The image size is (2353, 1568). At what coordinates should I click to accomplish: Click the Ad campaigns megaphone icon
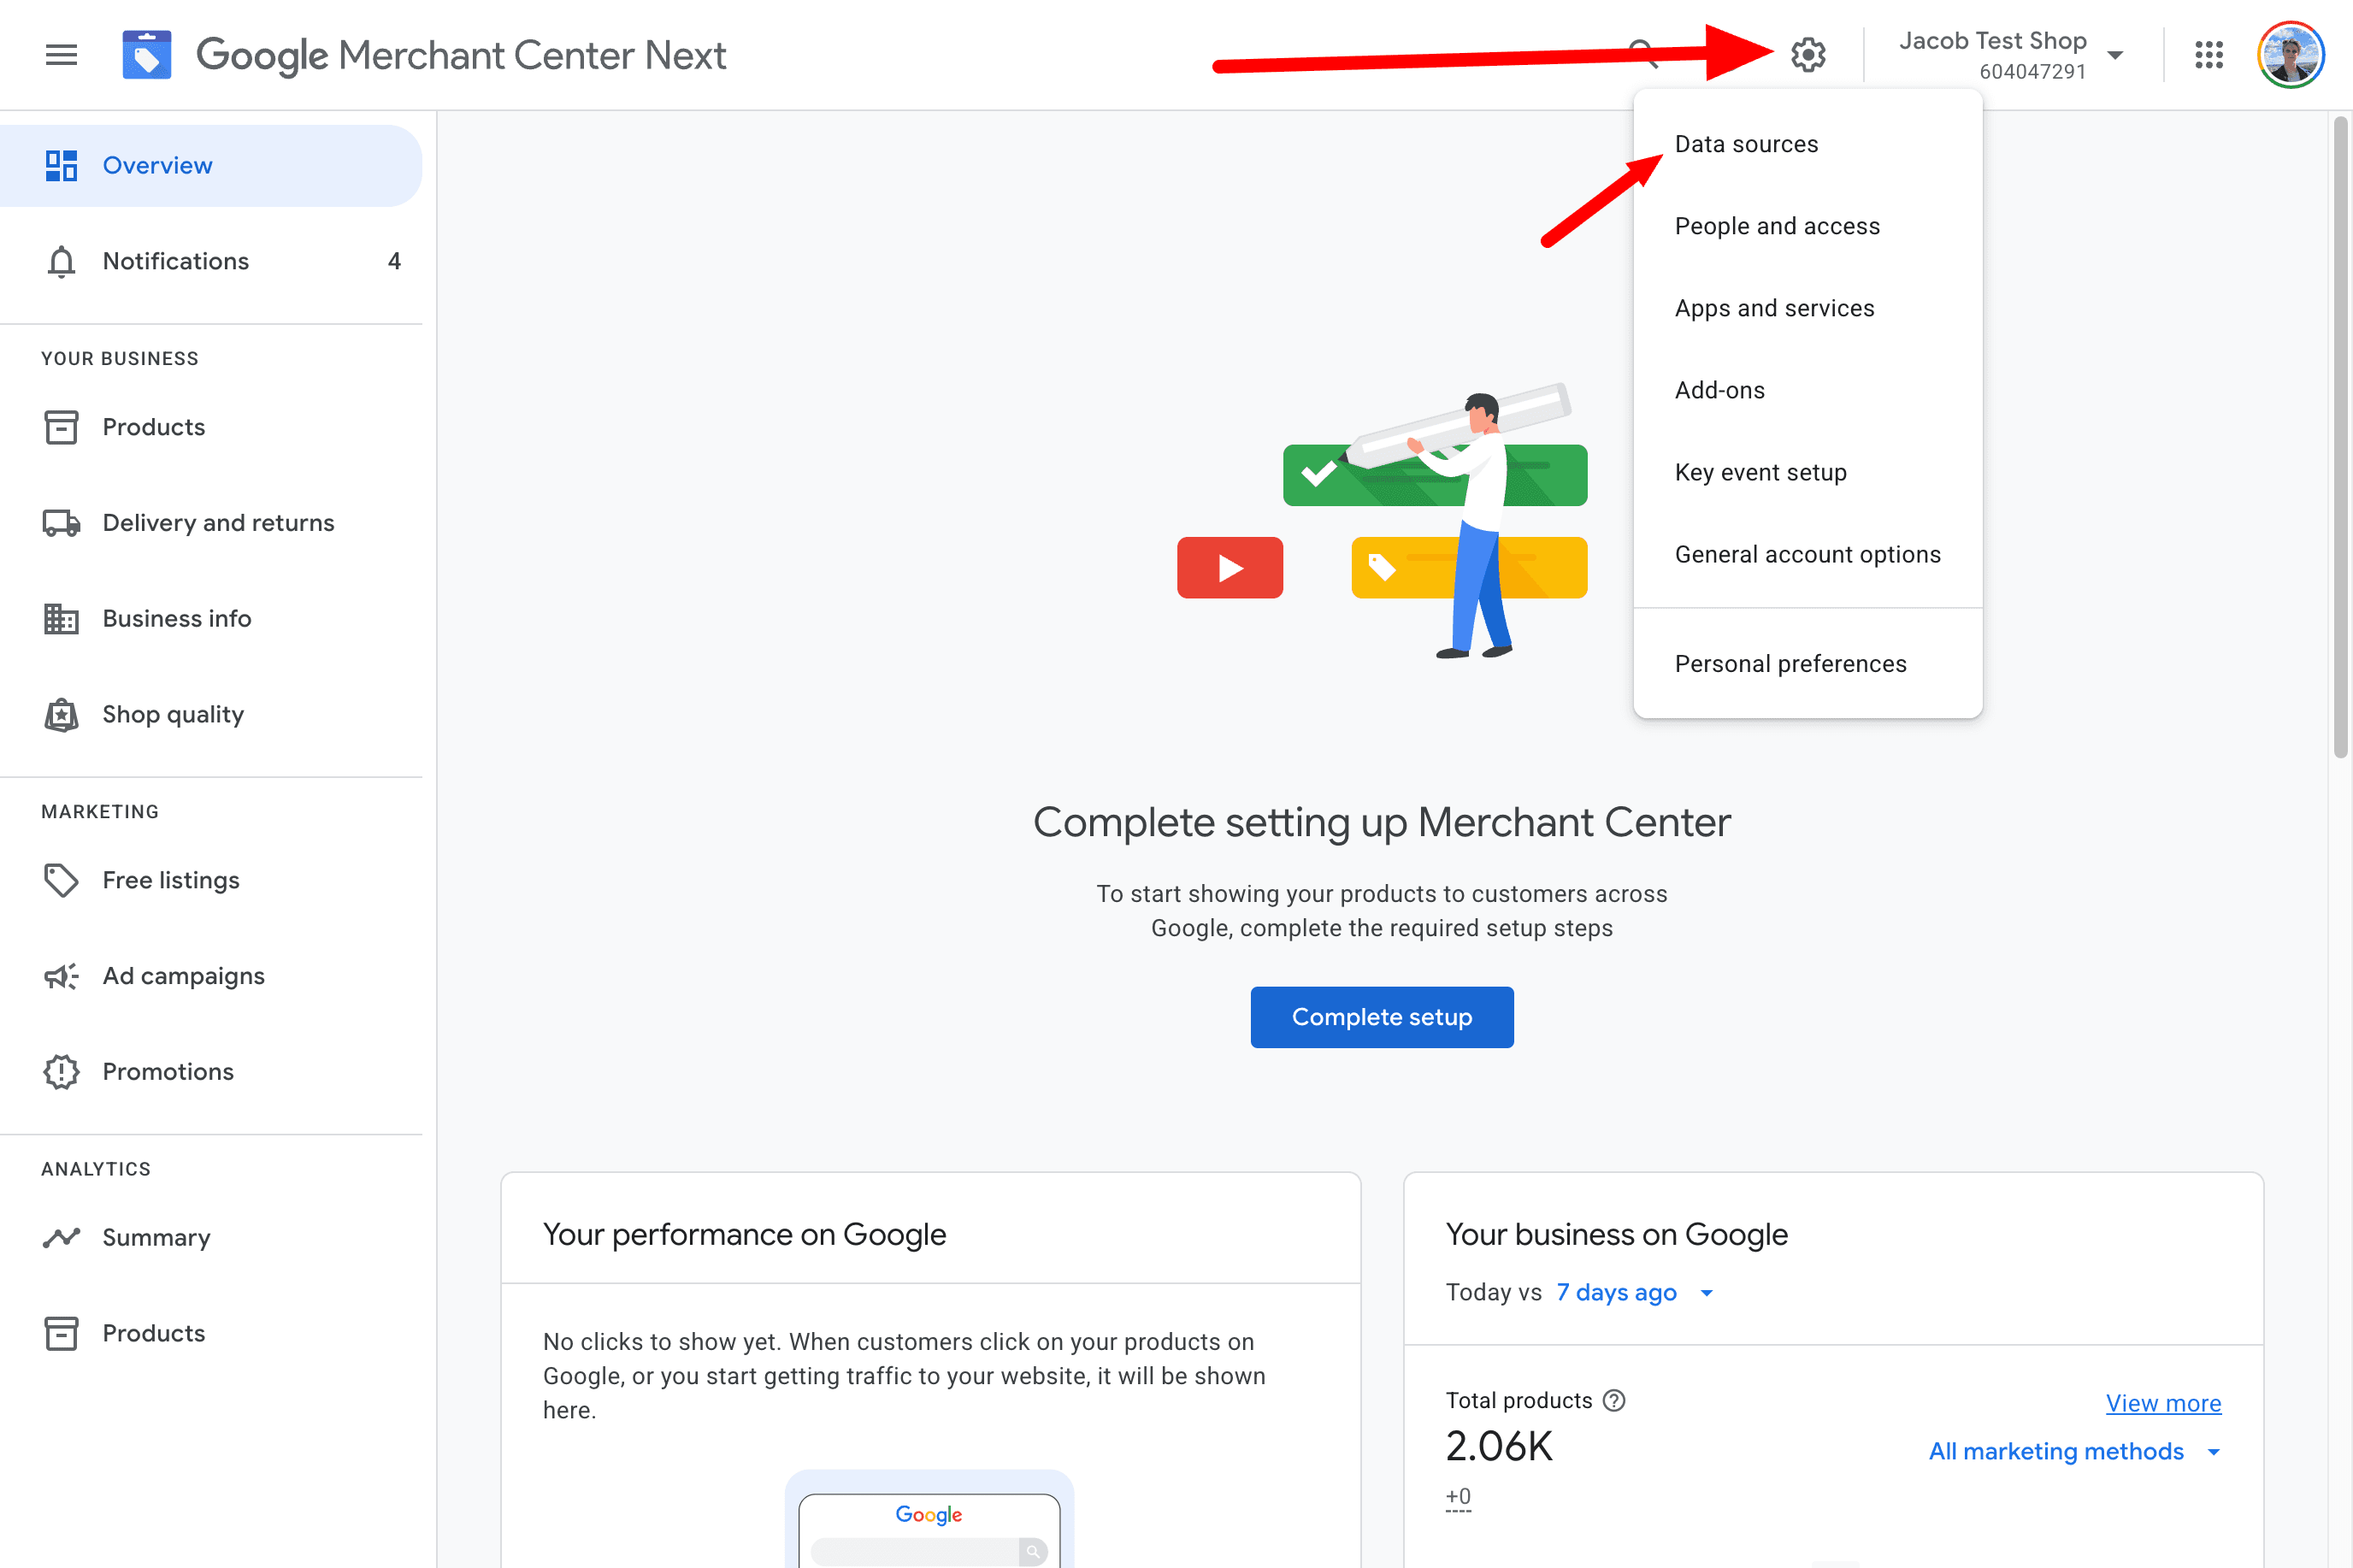(x=61, y=976)
